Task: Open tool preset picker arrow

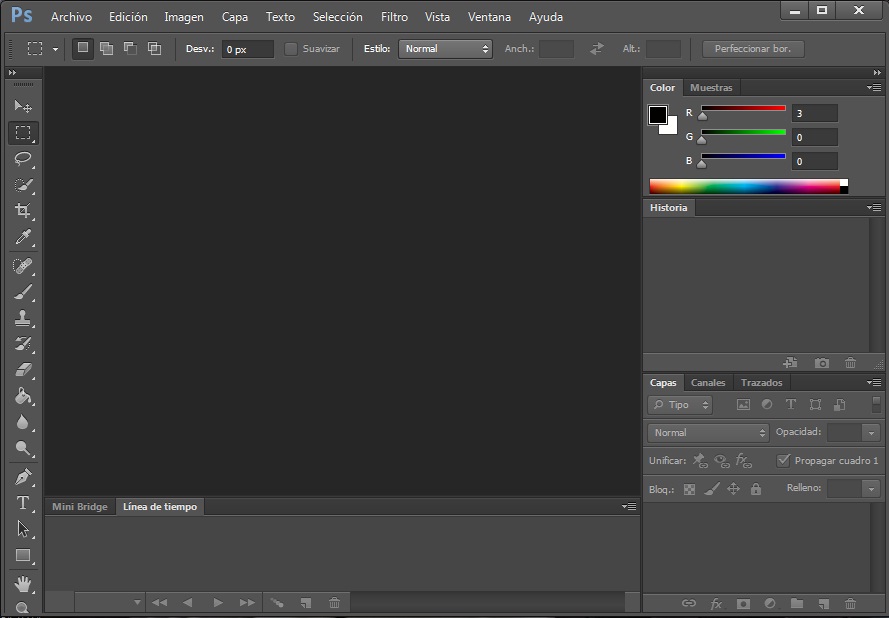Action: [x=55, y=49]
